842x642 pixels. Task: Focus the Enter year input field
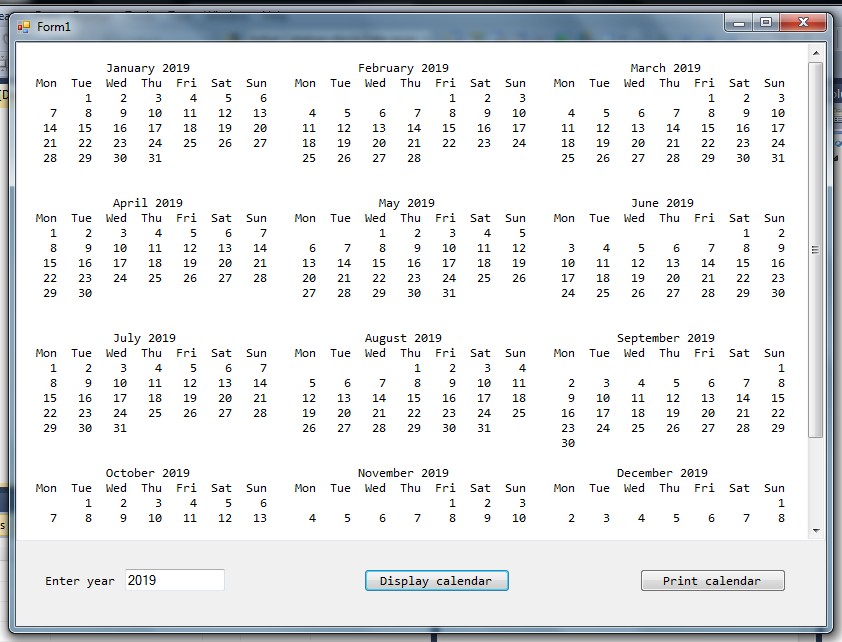click(x=175, y=580)
